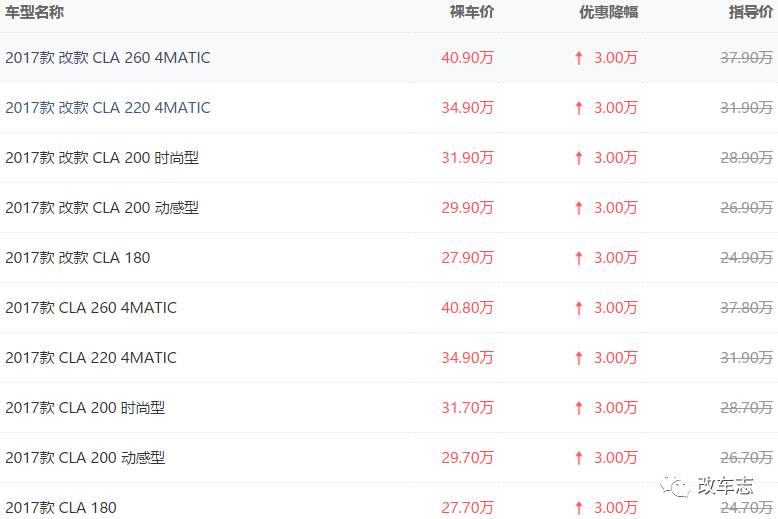Select the 29.90万 bare car price
This screenshot has width=778, height=519.
(467, 208)
